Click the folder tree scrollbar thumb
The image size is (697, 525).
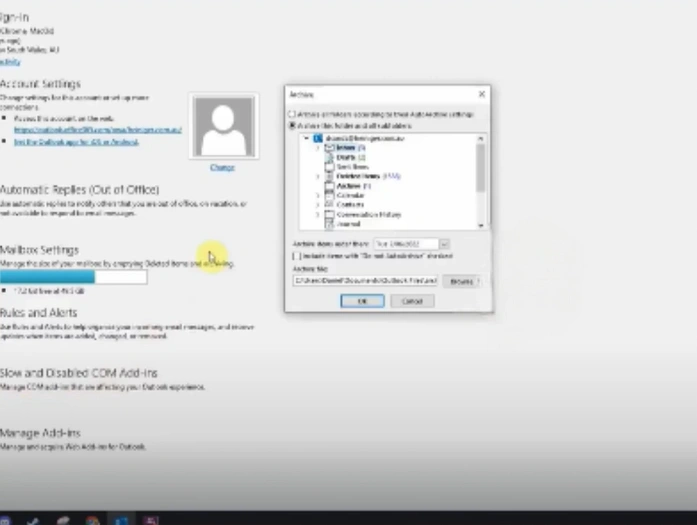[481, 168]
